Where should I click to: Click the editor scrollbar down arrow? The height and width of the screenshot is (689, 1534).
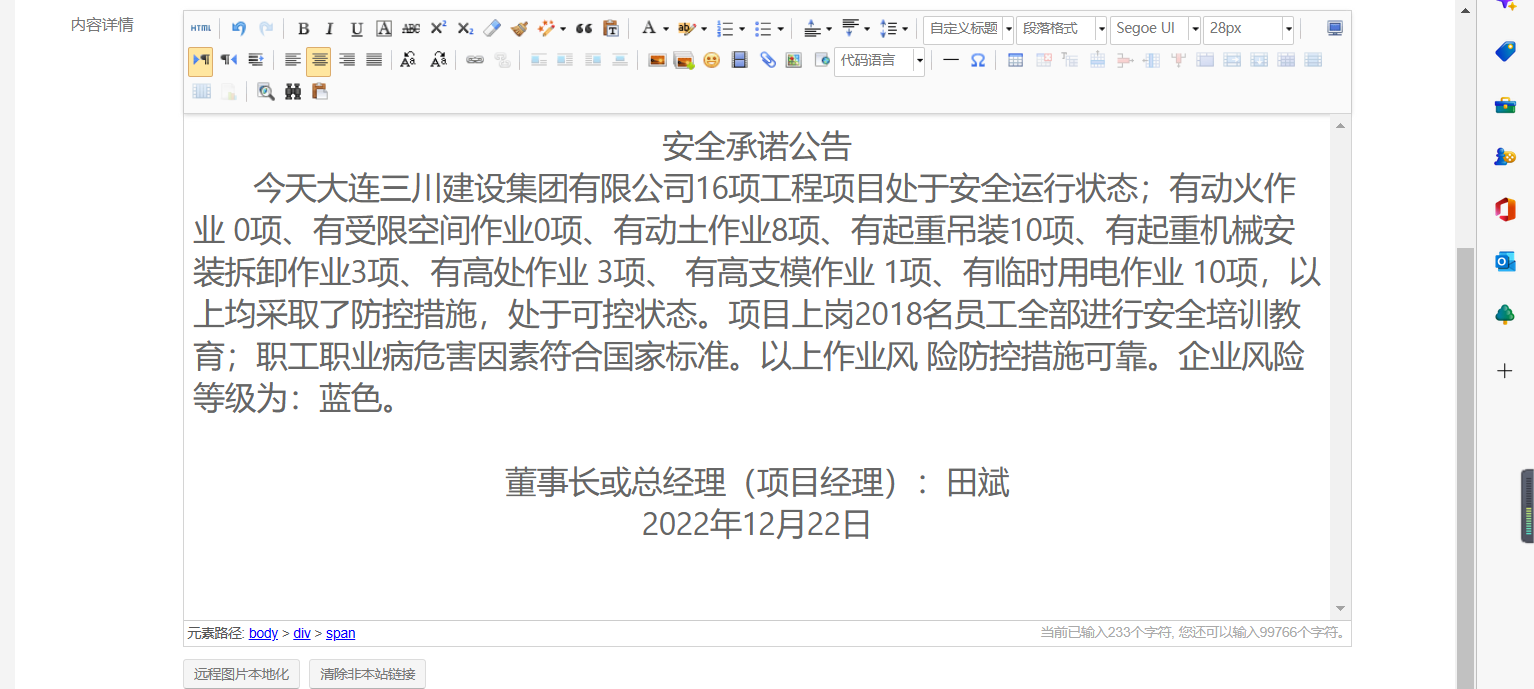pyautogui.click(x=1340, y=608)
